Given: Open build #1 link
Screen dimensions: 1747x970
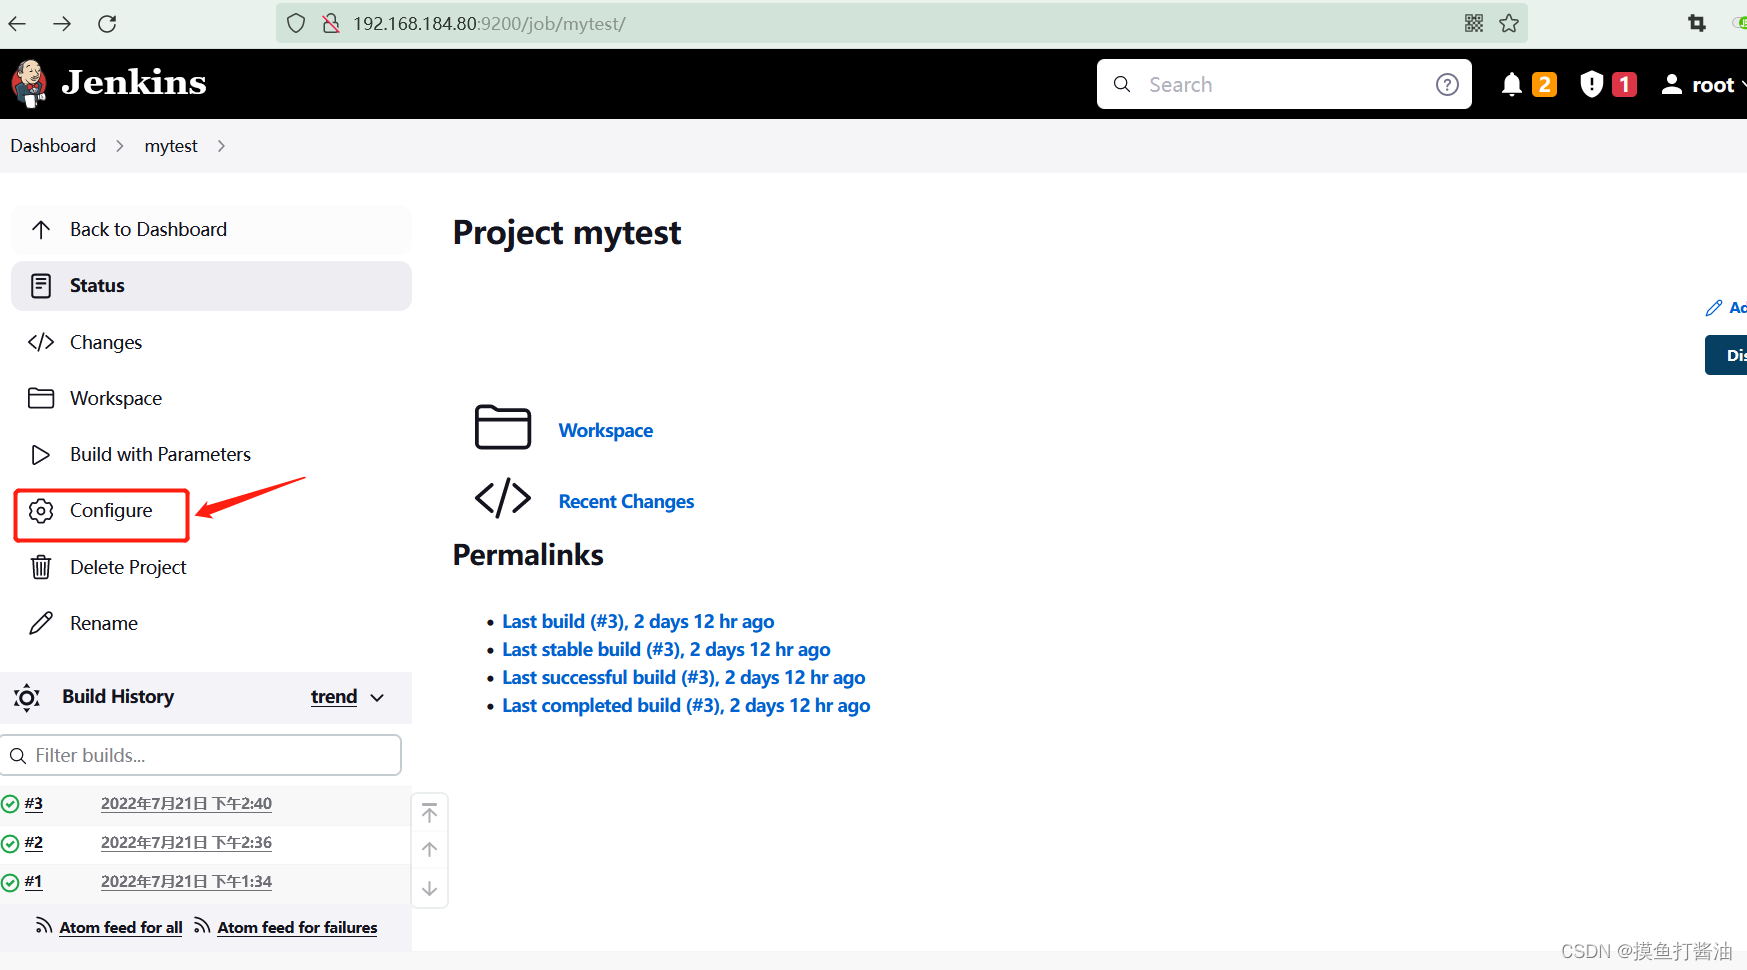Looking at the screenshot, I should click(x=34, y=881).
